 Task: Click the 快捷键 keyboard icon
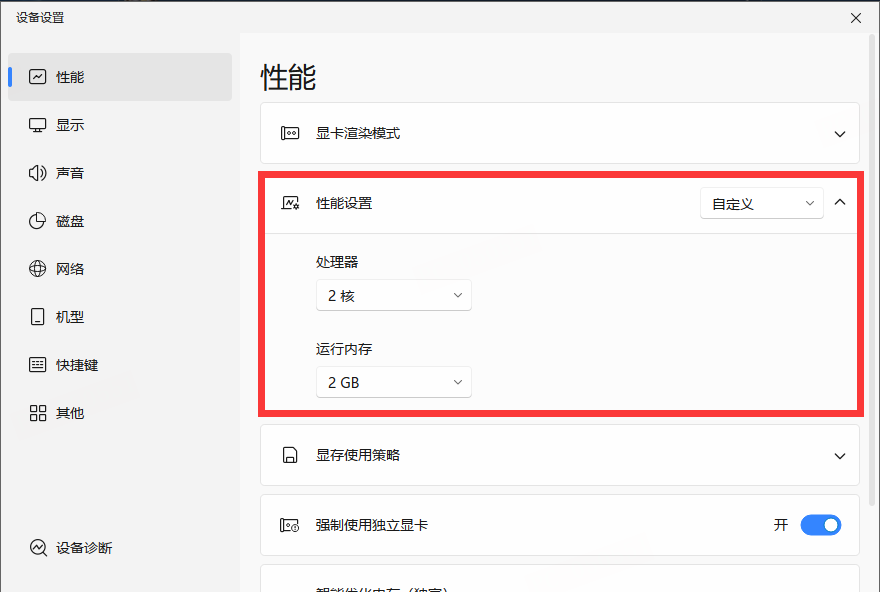[38, 365]
